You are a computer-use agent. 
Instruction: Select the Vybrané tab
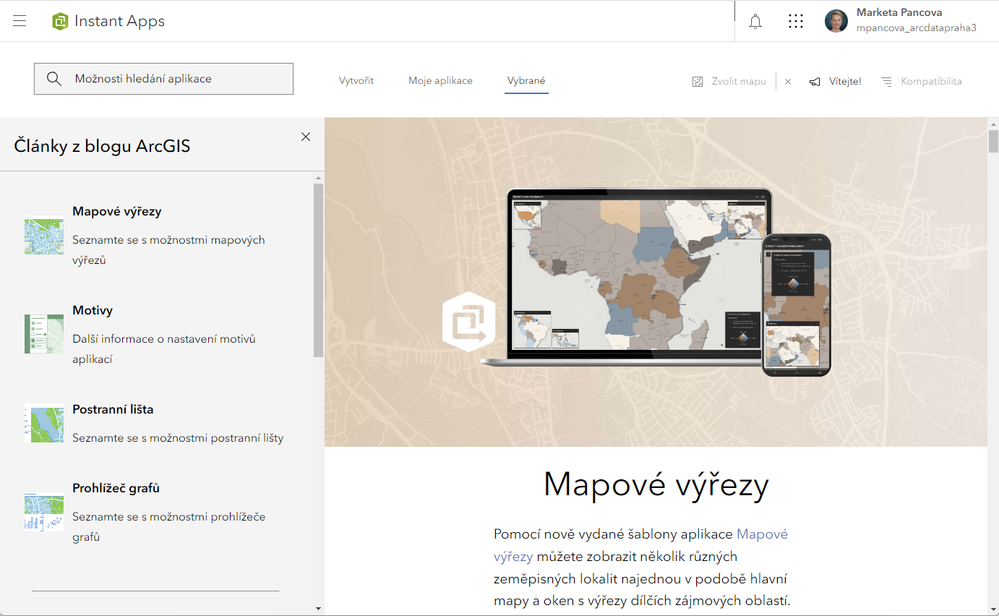click(526, 81)
